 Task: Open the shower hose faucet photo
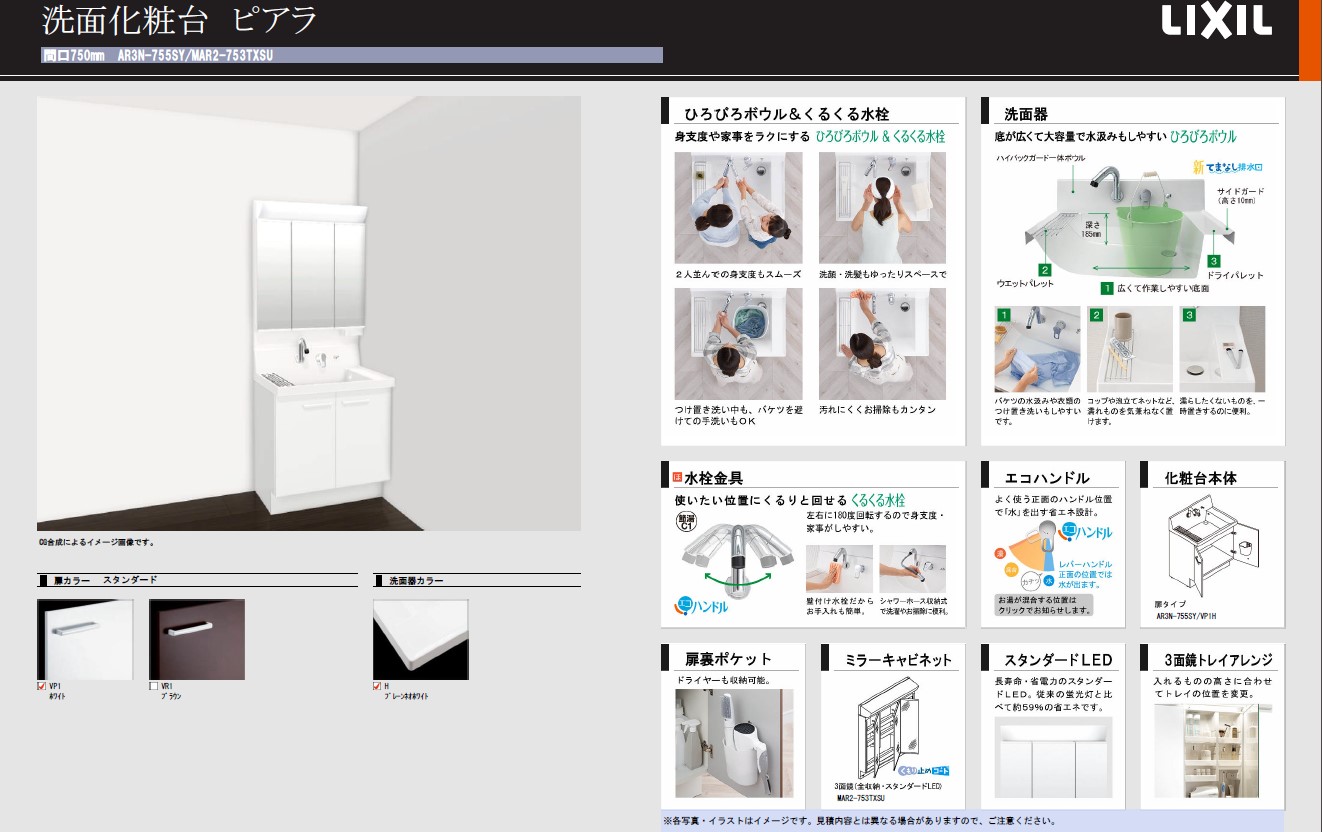click(x=912, y=569)
